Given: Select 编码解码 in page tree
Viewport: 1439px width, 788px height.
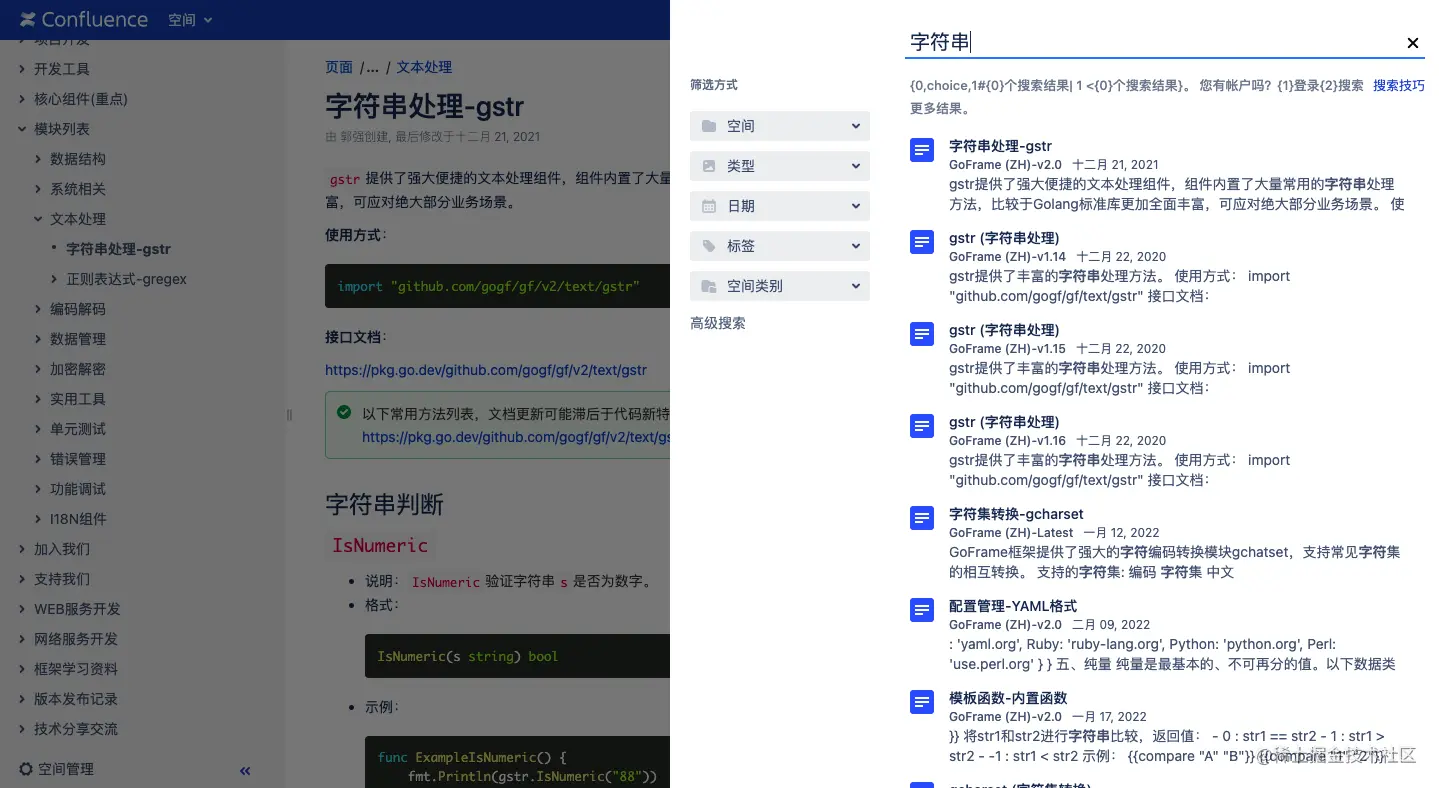Looking at the screenshot, I should [78, 309].
